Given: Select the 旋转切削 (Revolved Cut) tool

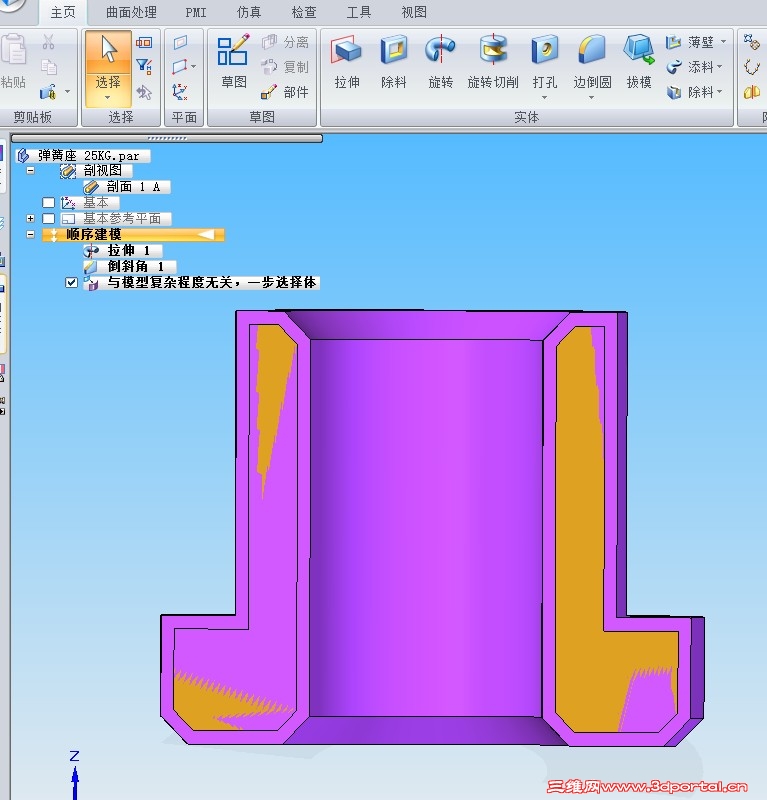Looking at the screenshot, I should [493, 61].
